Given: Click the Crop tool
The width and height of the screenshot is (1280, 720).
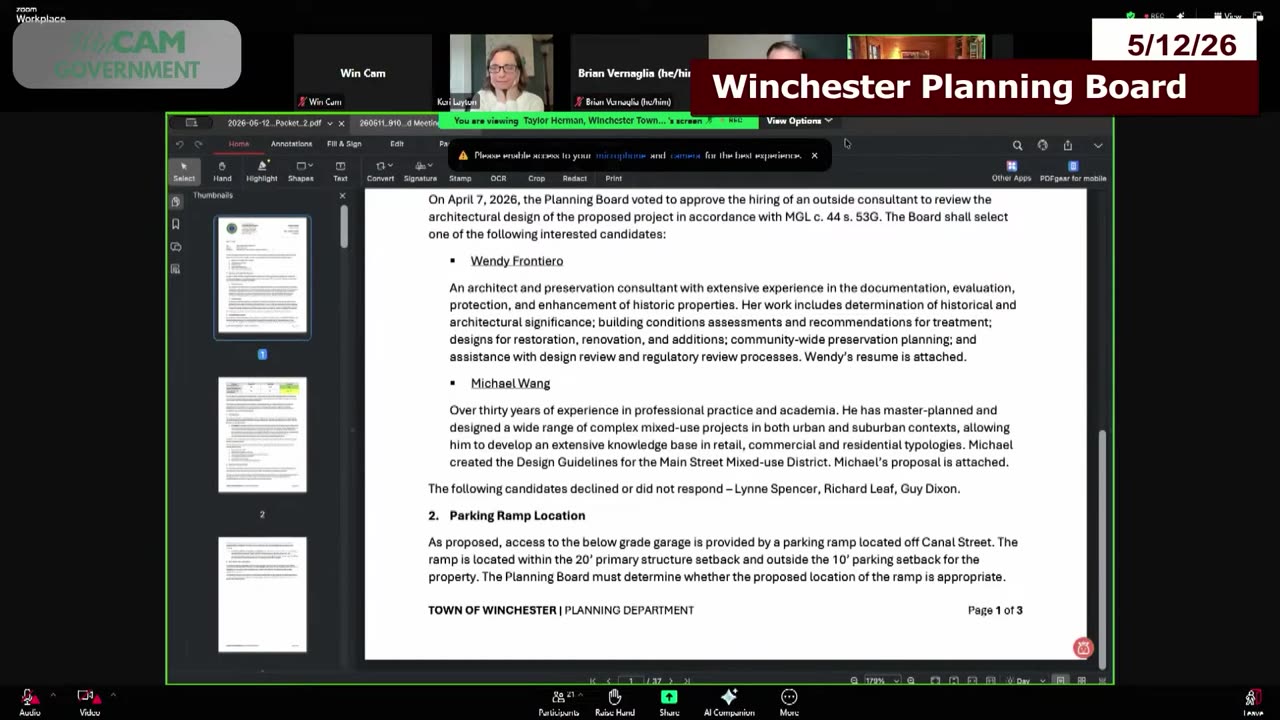Looking at the screenshot, I should [536, 178].
